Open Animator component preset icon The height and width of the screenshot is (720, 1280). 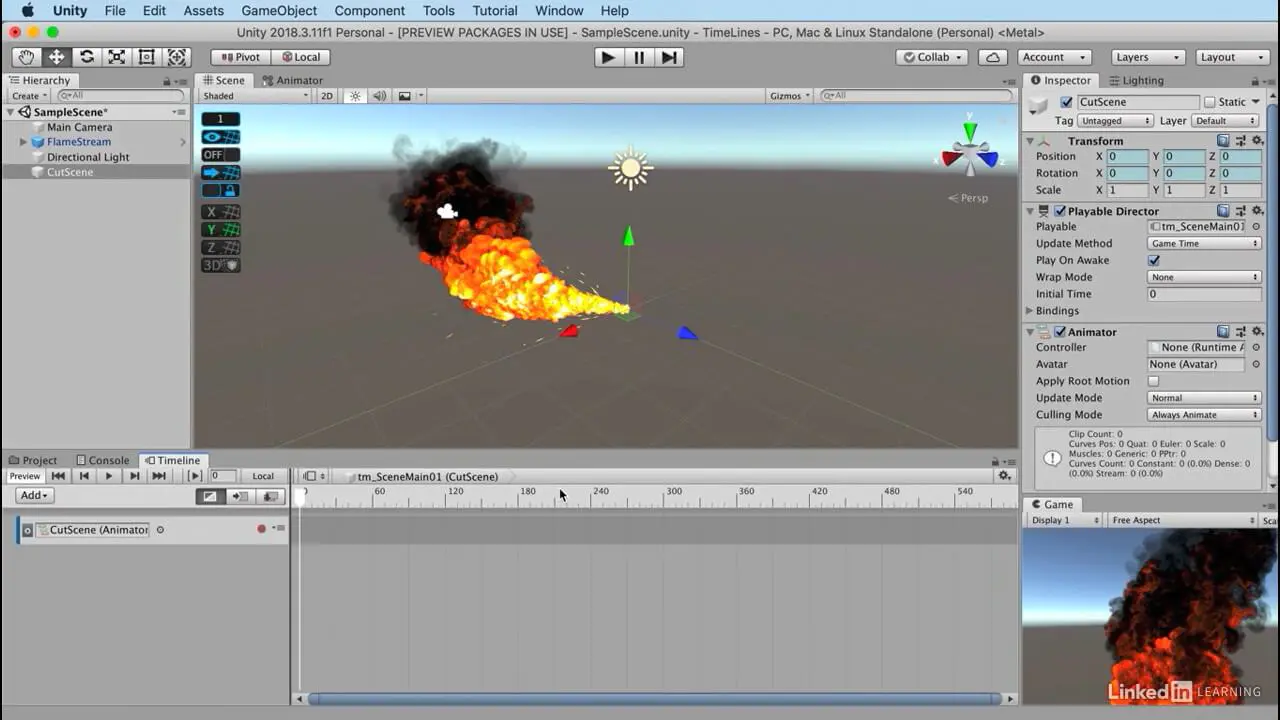(x=1241, y=331)
